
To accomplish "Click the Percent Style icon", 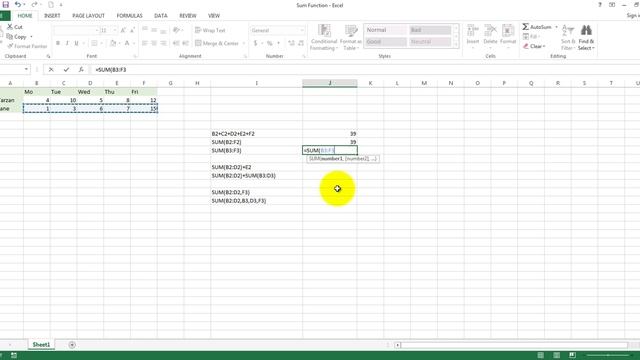I will (x=269, y=43).
